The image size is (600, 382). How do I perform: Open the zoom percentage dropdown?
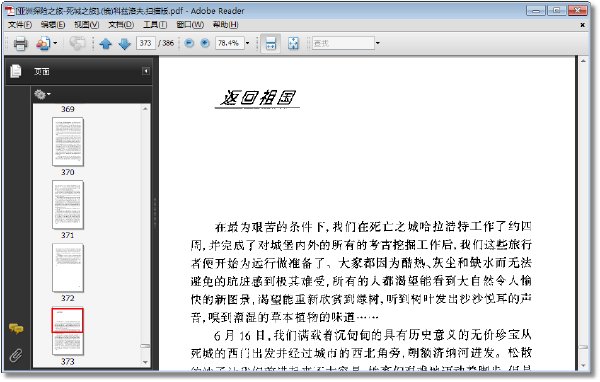[x=248, y=43]
